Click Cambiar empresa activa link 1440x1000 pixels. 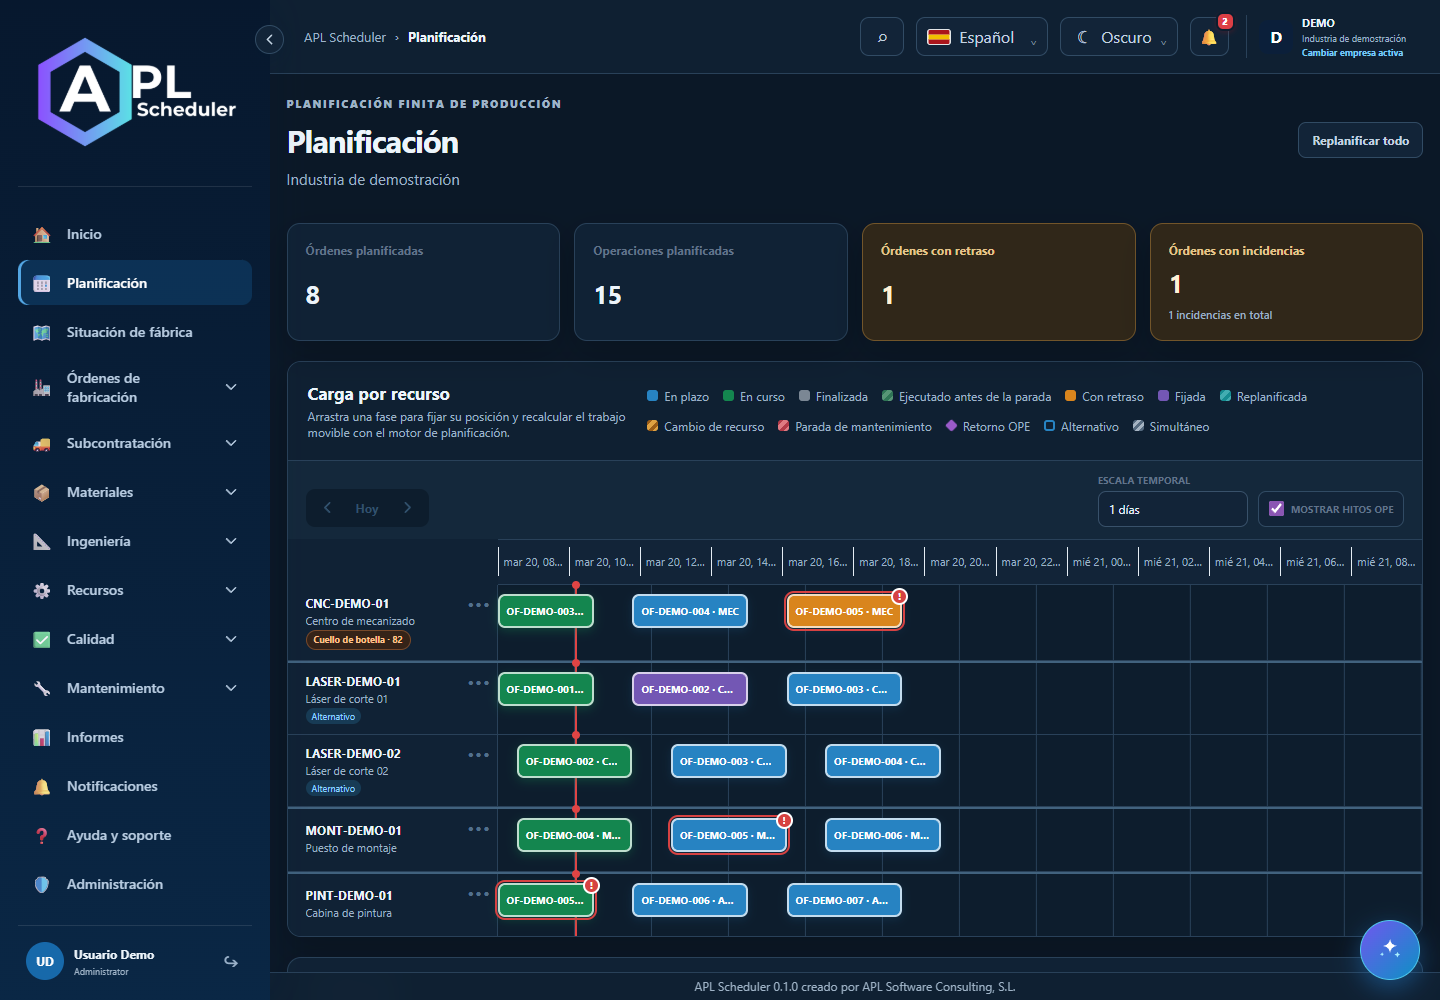[x=1352, y=53]
